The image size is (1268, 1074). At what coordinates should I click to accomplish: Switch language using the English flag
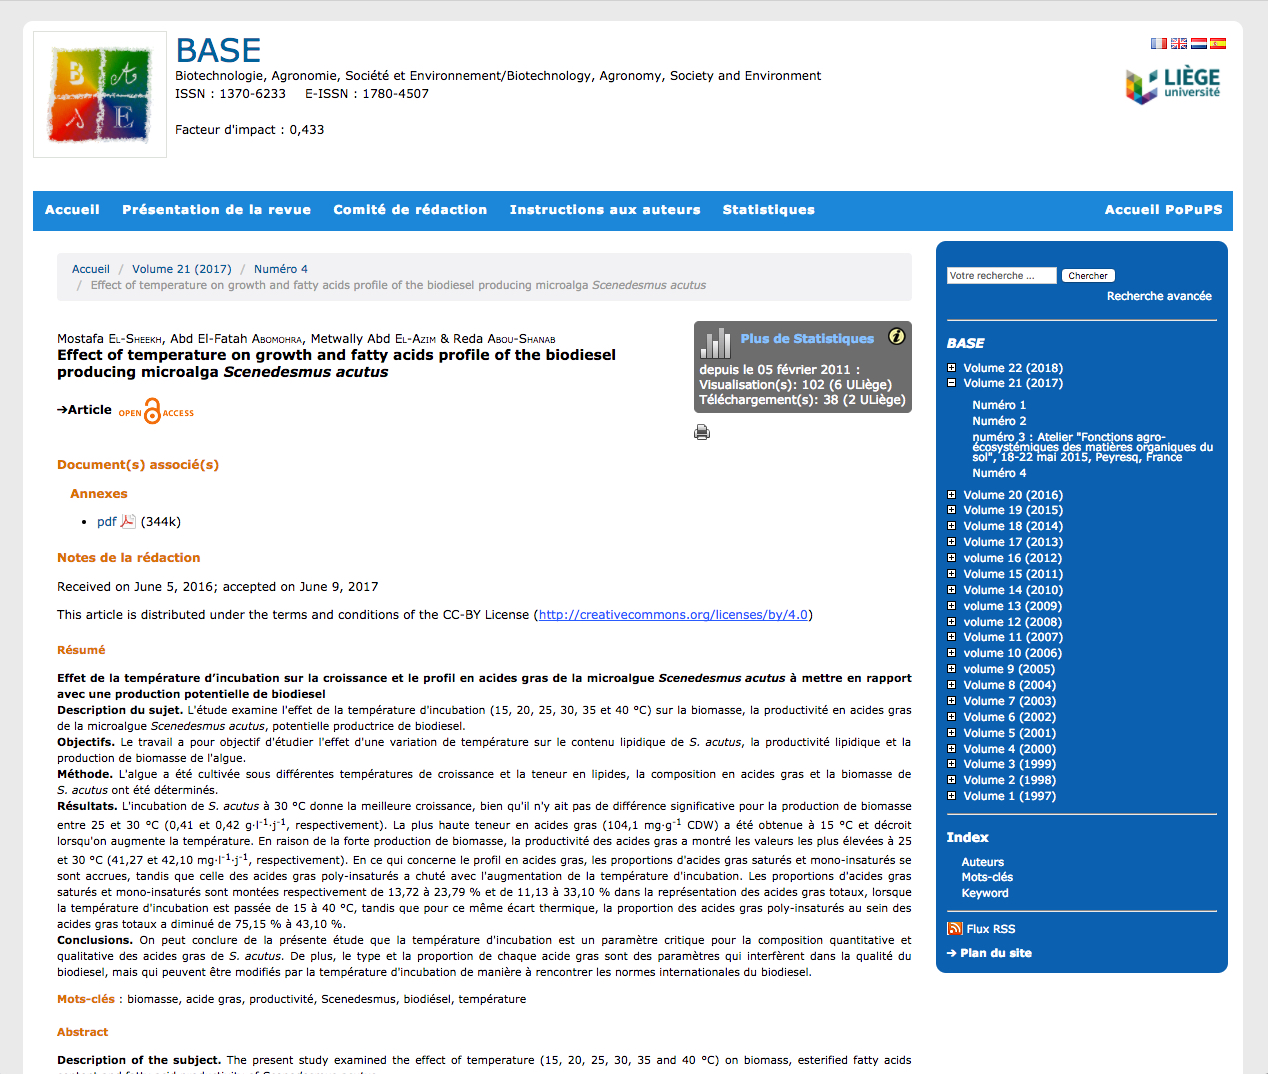point(1179,44)
